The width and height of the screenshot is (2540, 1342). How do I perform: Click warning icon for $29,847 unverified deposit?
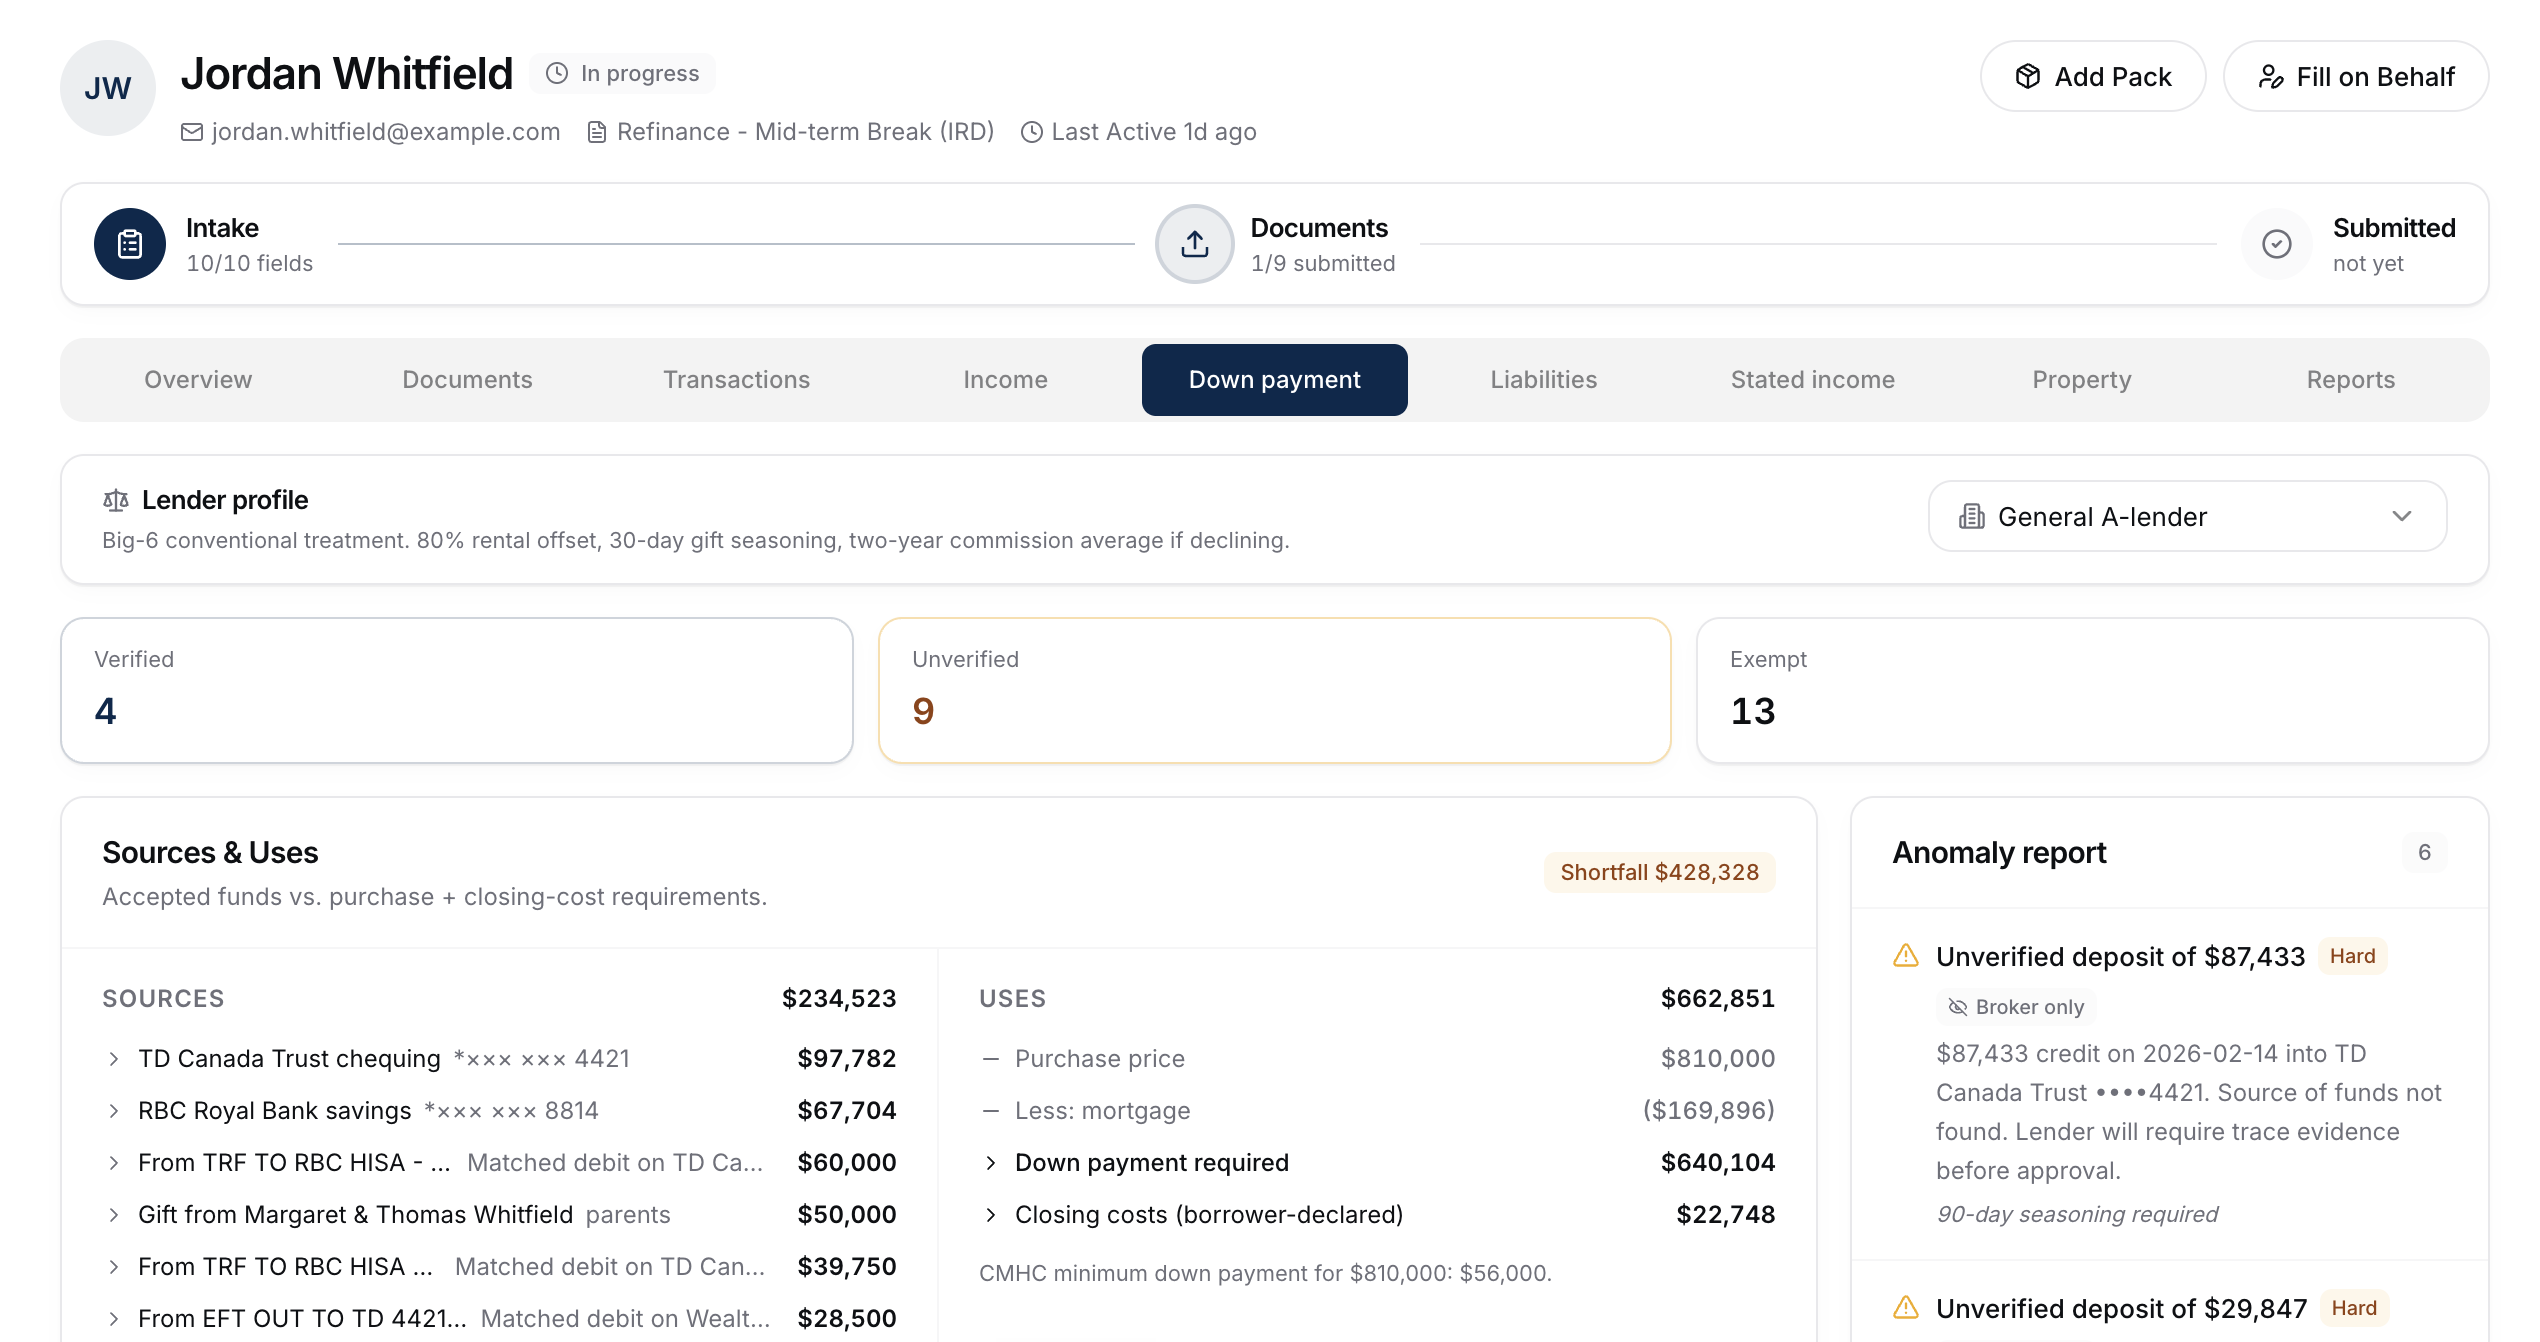click(x=1906, y=1308)
